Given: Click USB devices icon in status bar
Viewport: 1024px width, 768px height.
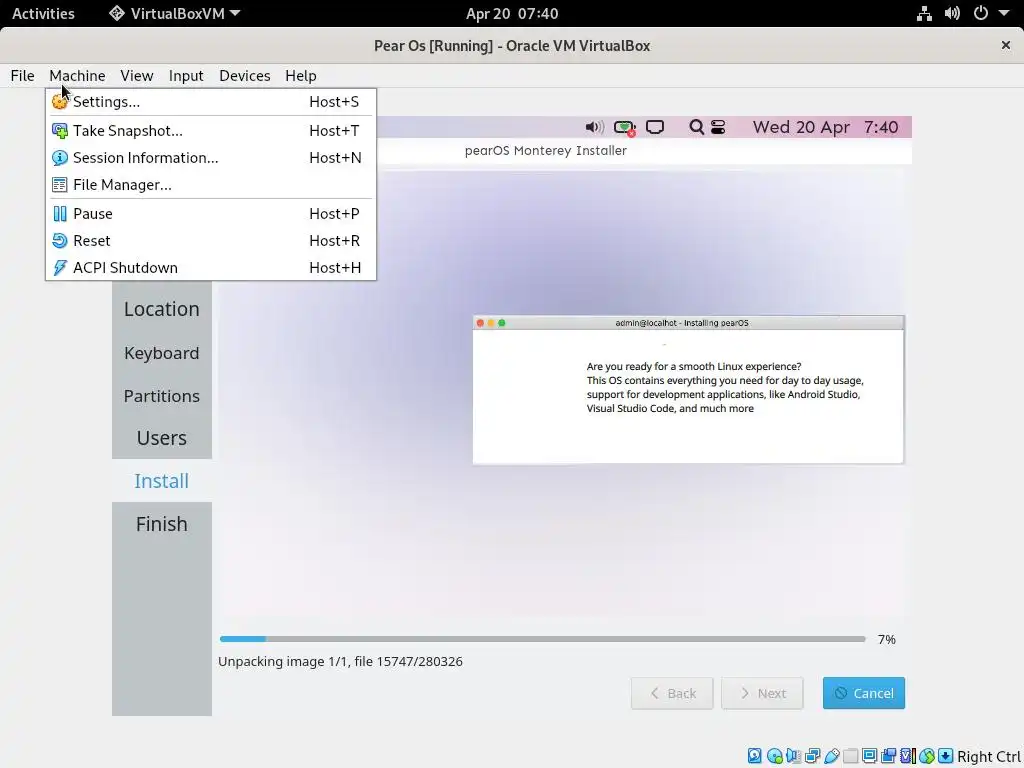Looking at the screenshot, I should coord(831,756).
